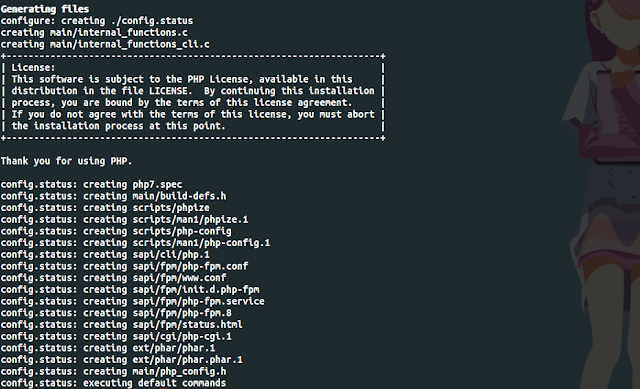Select the 'main/internal_functions_cli.c' text

(130, 44)
